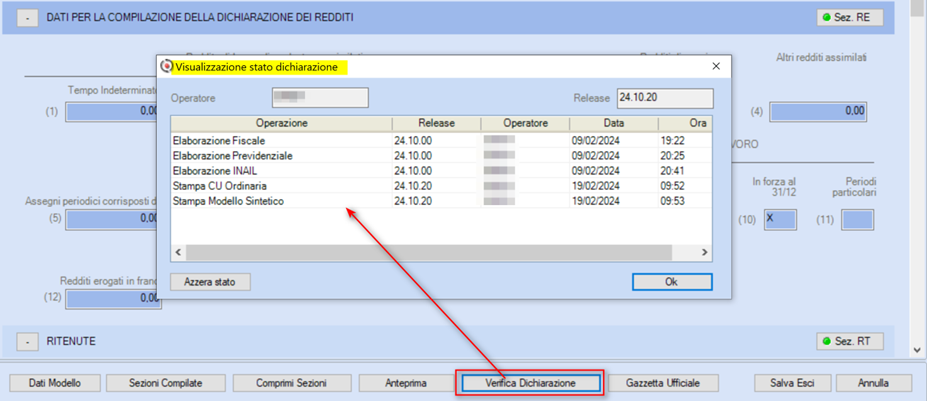This screenshot has width=927, height=401.
Task: Sort by the Release column header
Action: click(436, 123)
